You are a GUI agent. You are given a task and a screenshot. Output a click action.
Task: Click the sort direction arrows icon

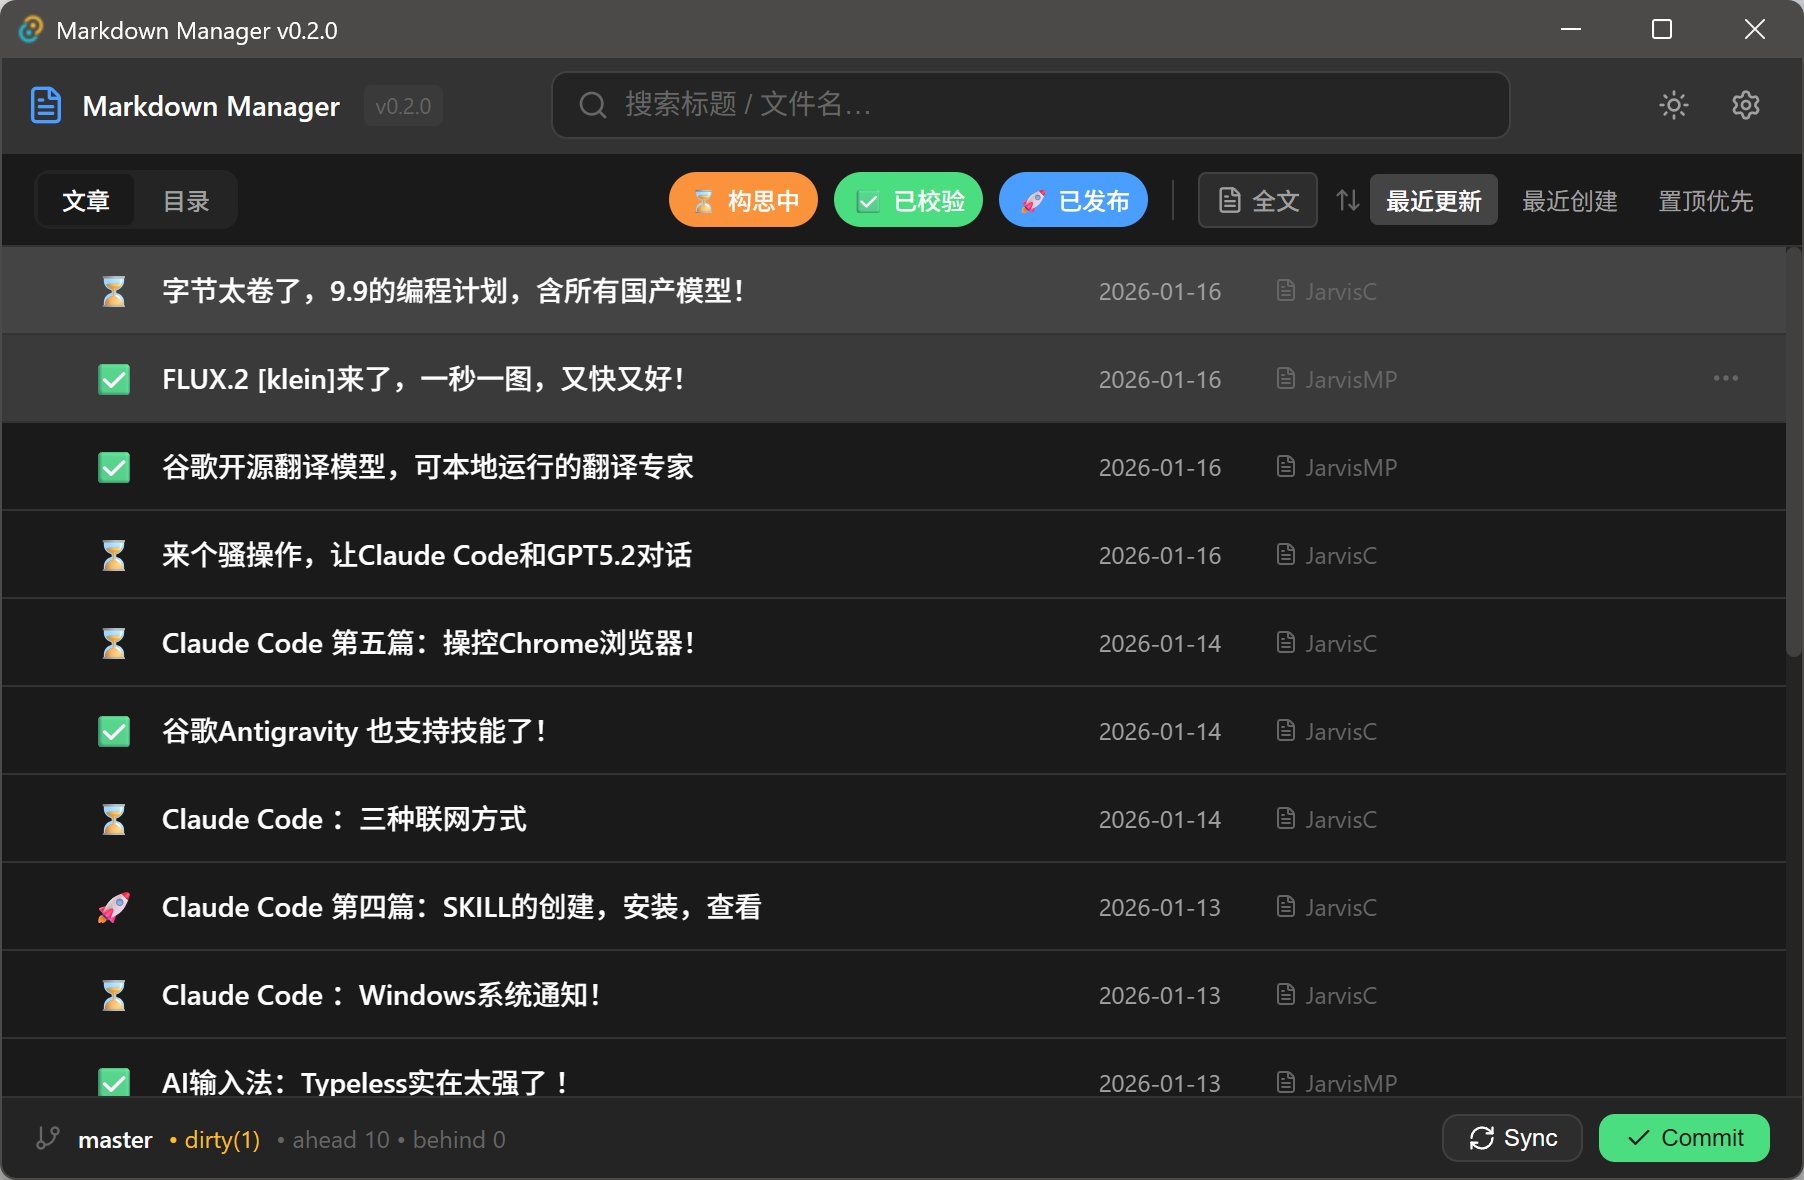1347,201
